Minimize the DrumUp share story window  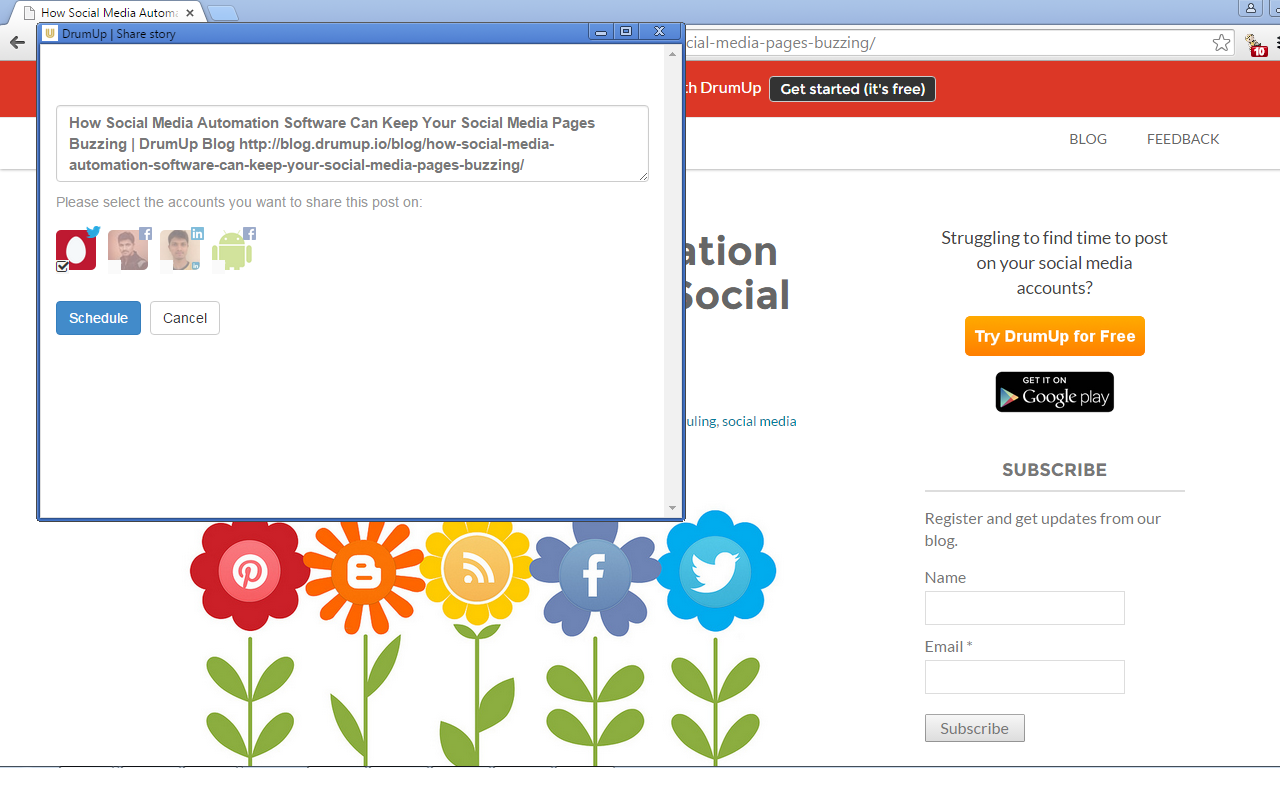(601, 32)
